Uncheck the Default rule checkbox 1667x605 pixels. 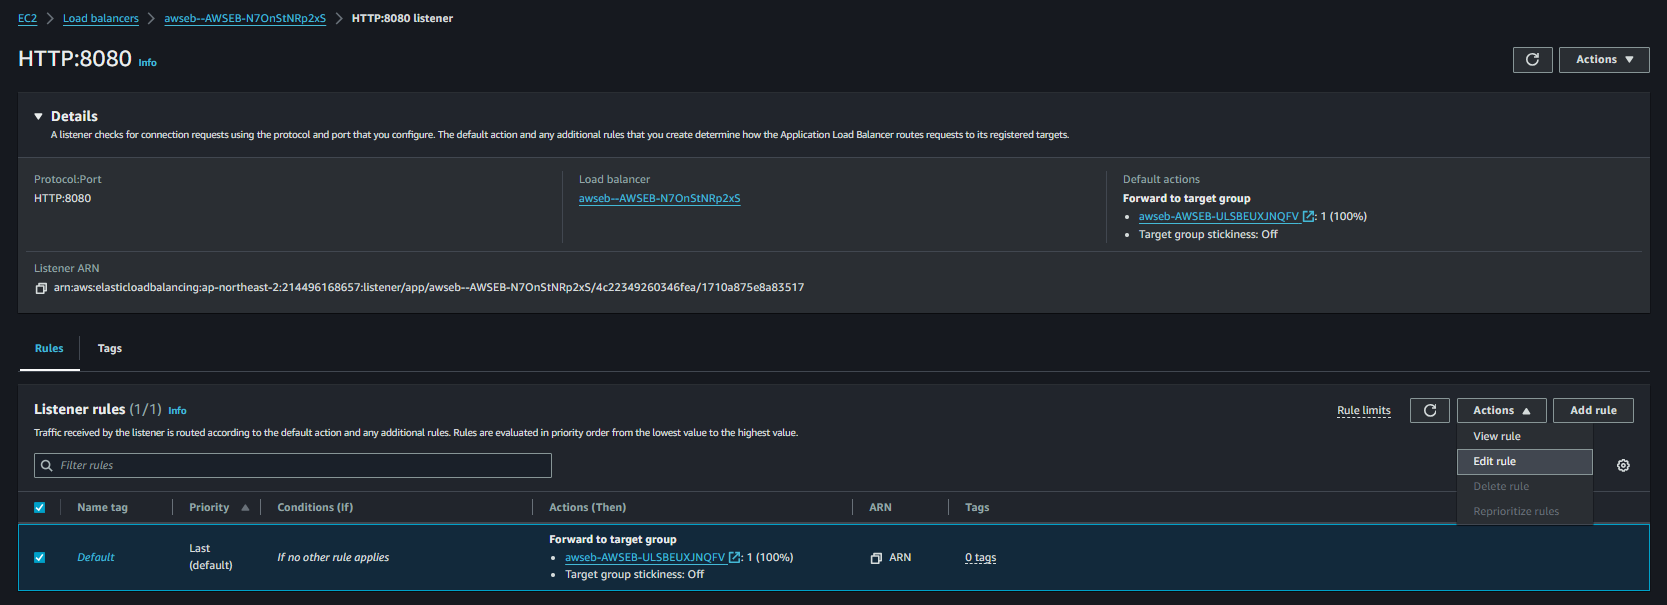pos(40,557)
